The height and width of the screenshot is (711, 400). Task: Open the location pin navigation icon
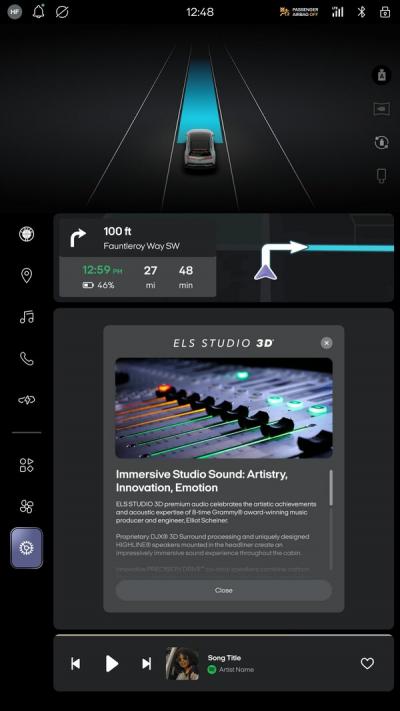click(27, 275)
